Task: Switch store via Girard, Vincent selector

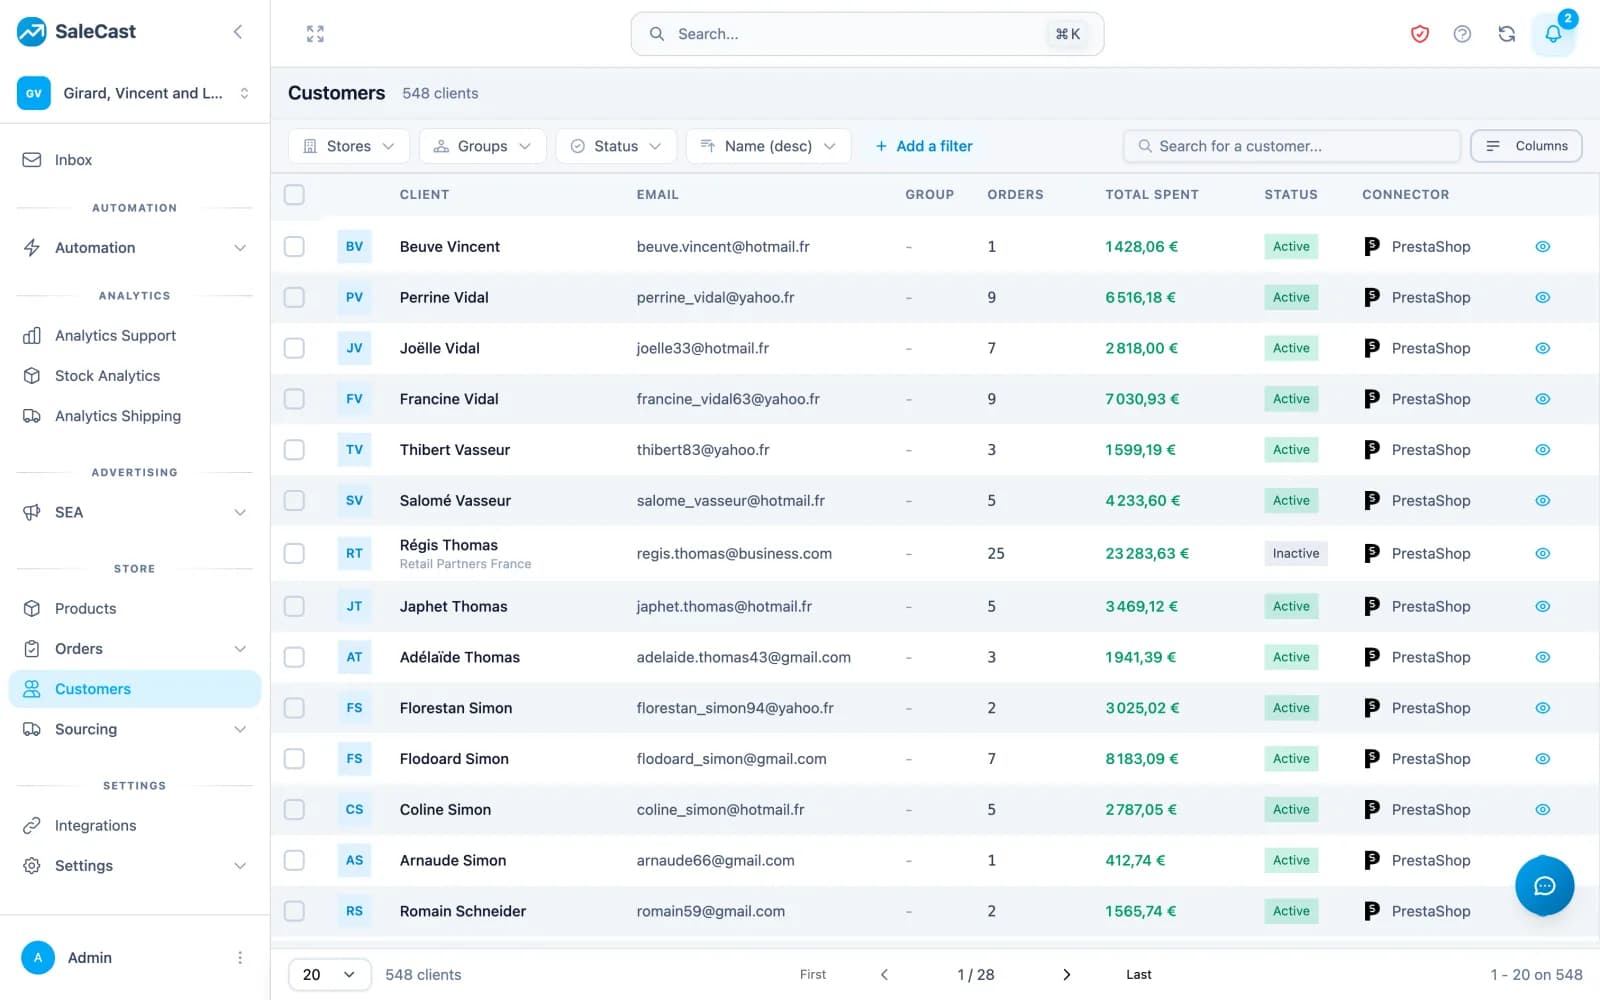Action: coord(134,93)
